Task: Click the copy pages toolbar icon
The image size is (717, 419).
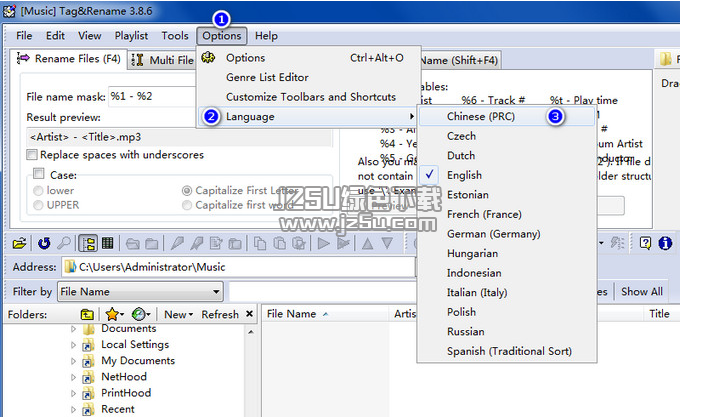Action: 260,243
